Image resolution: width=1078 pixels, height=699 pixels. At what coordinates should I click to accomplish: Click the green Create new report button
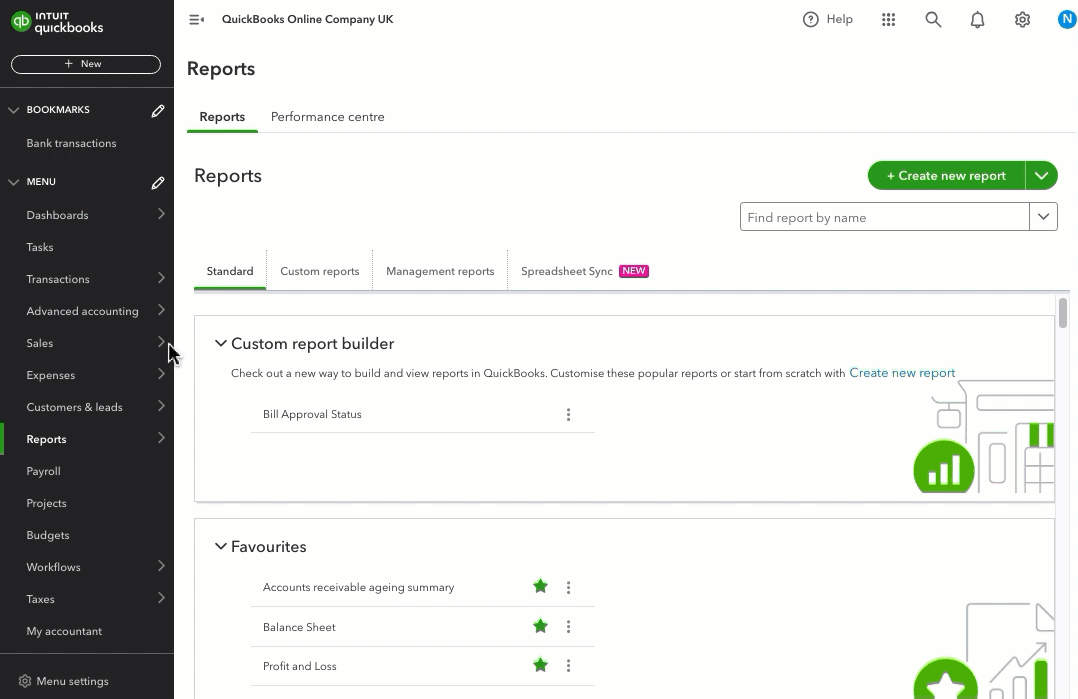[944, 175]
